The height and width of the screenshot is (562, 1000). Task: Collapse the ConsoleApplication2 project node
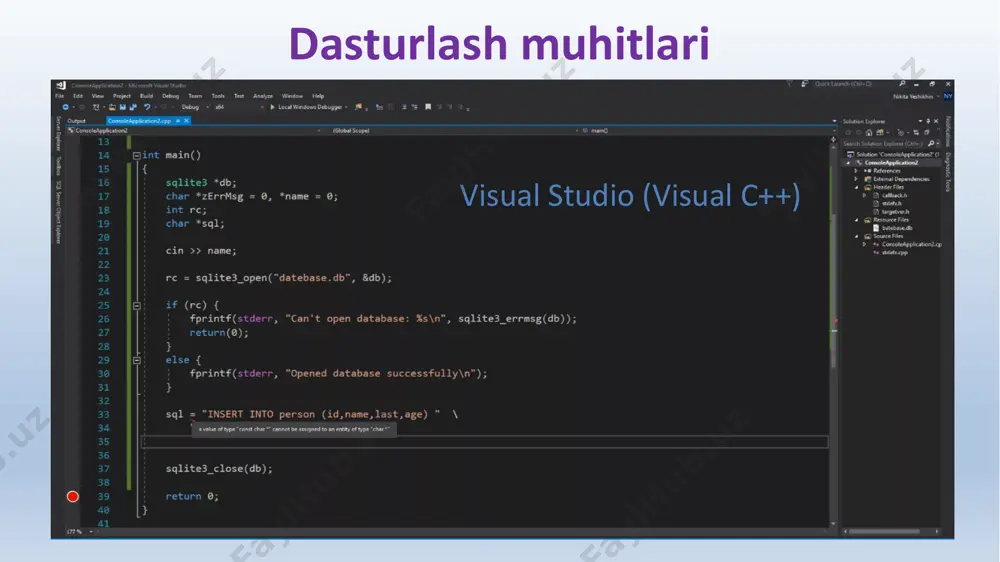click(848, 163)
